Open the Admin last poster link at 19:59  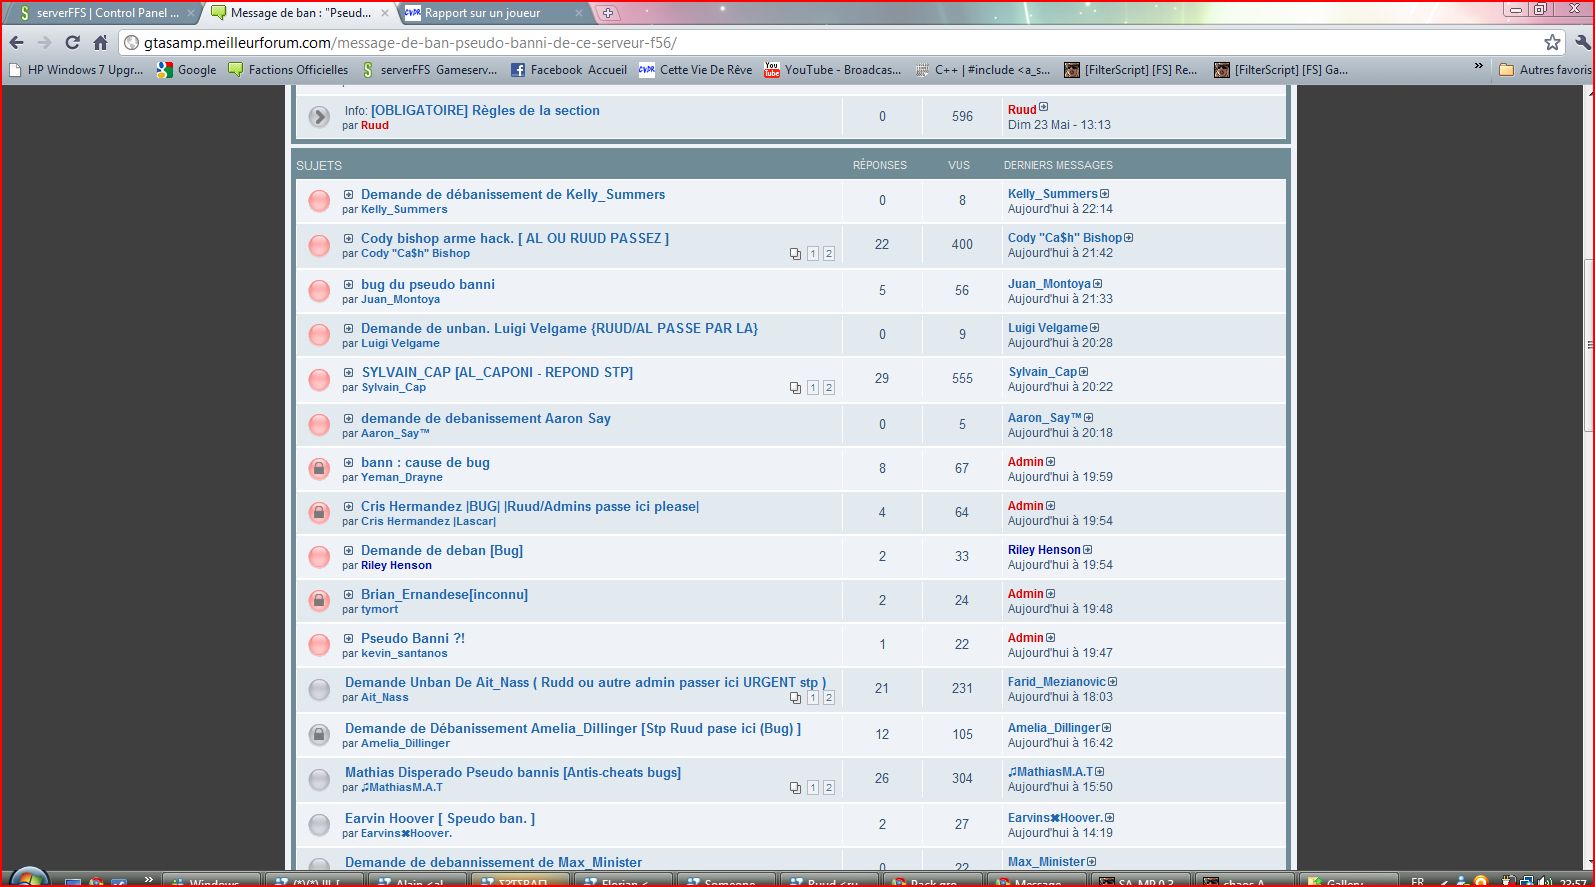(1025, 462)
